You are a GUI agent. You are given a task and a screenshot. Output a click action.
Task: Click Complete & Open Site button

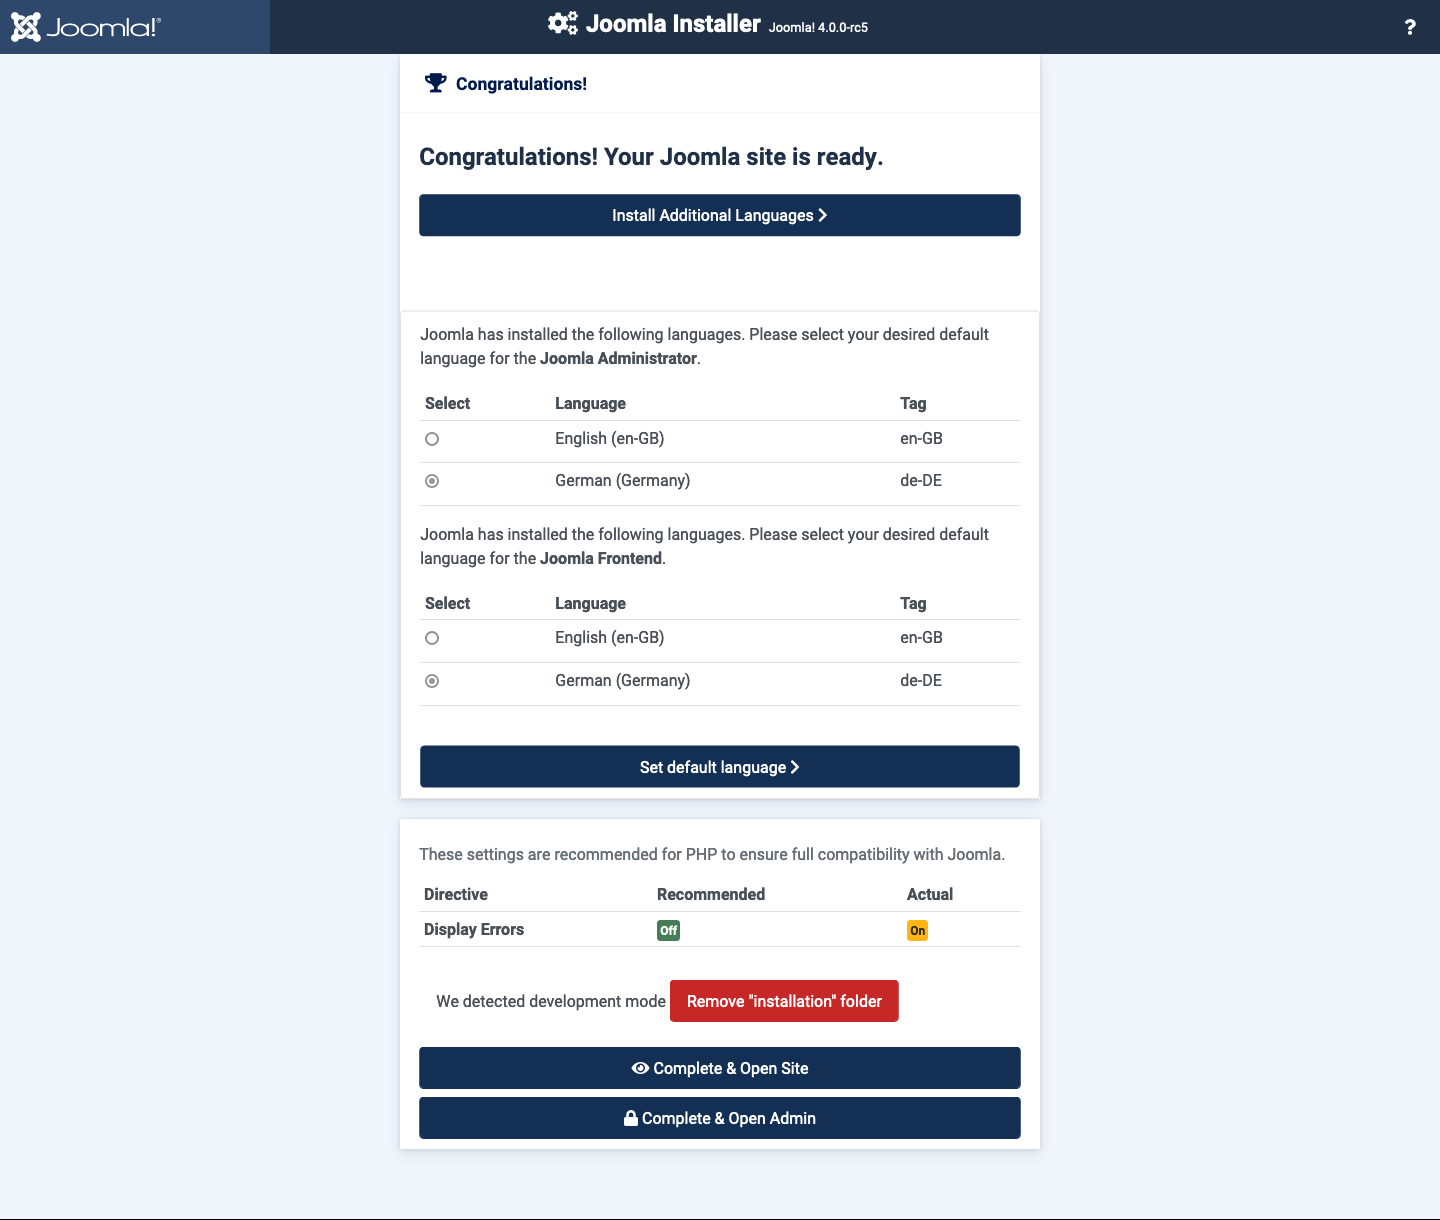click(x=720, y=1068)
